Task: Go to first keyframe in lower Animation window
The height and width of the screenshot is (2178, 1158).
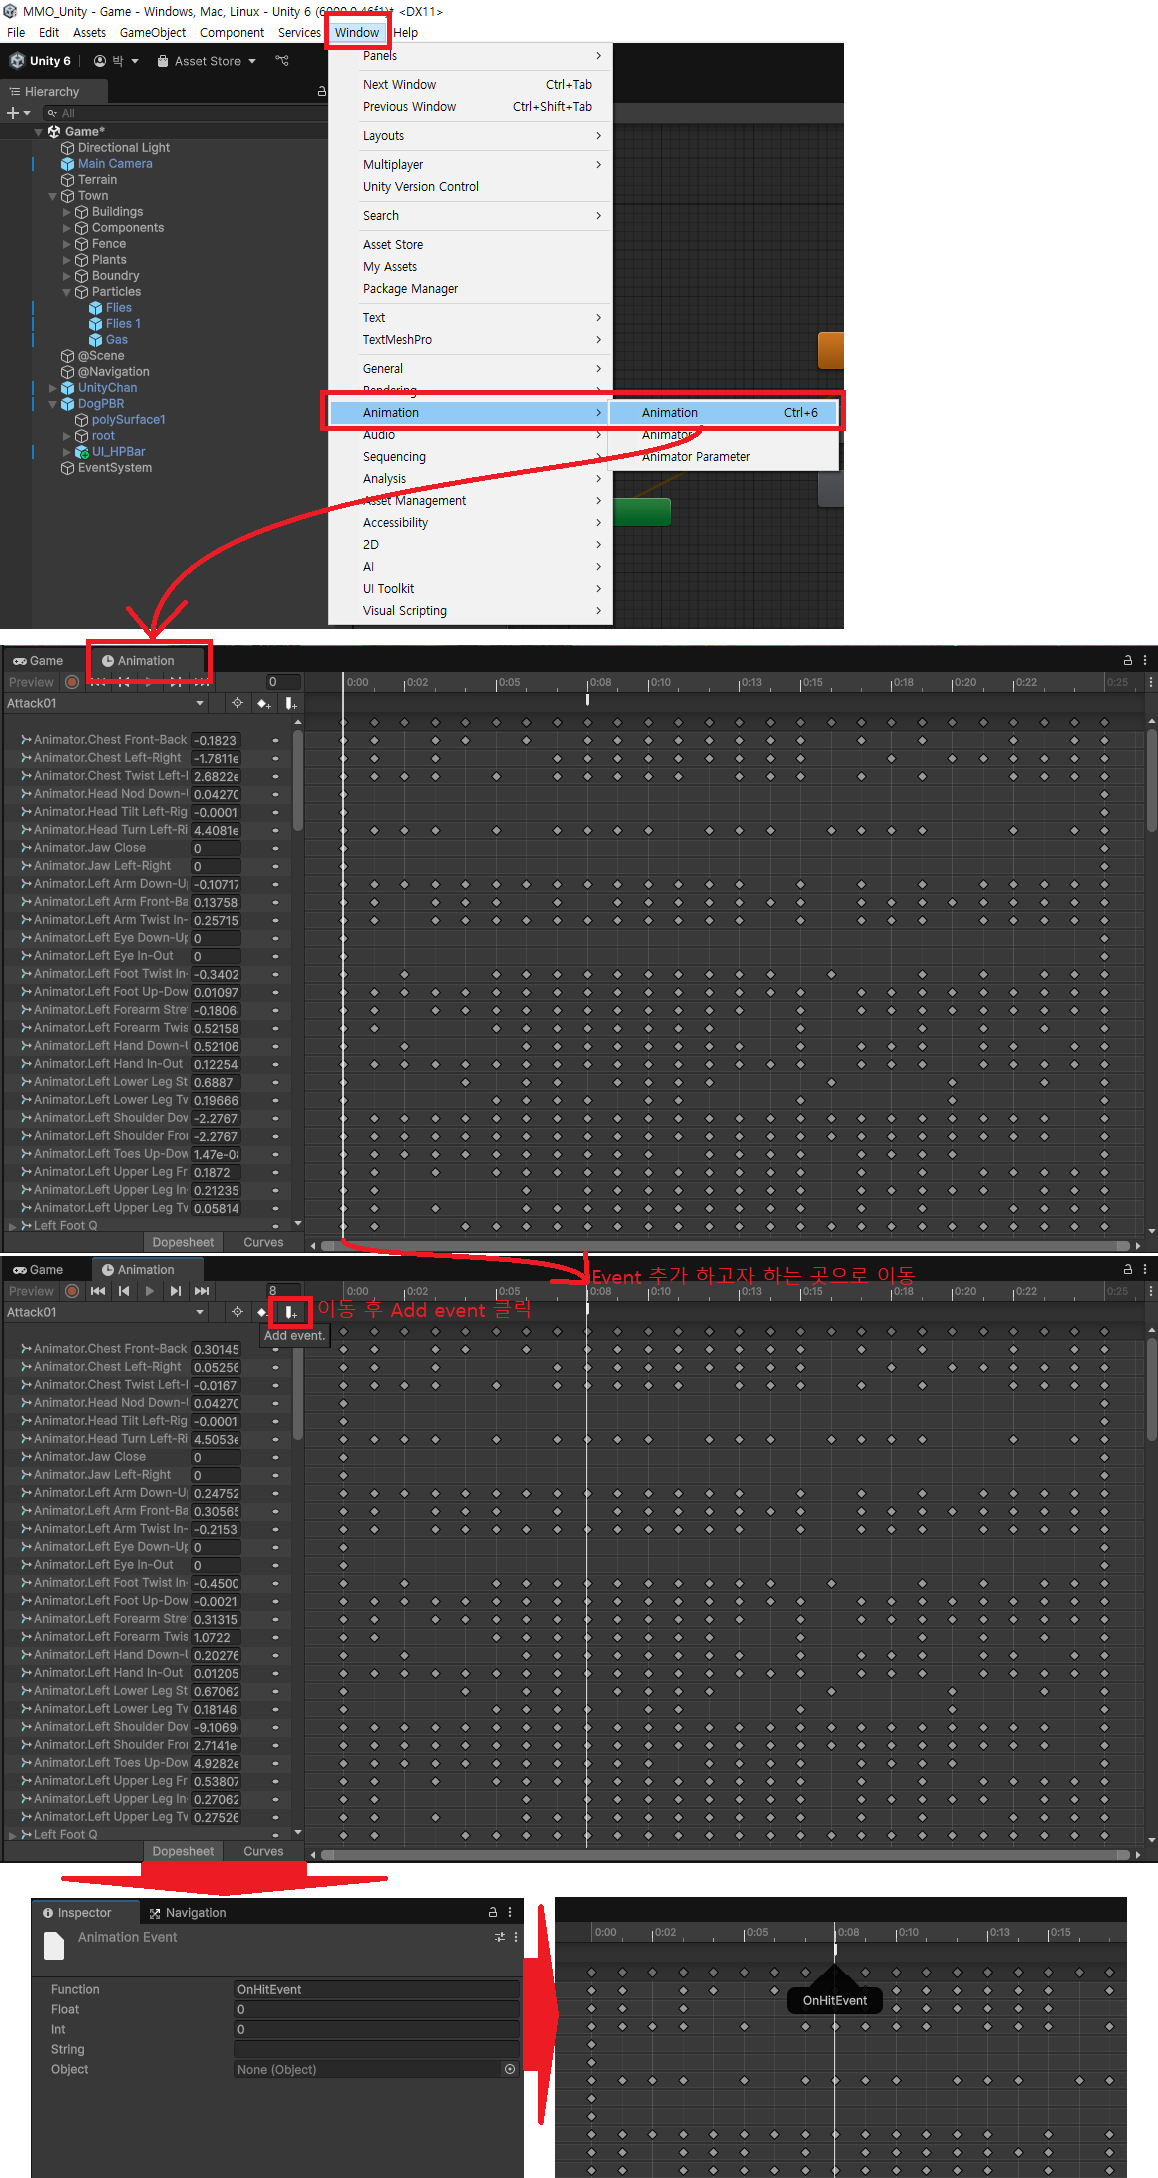Action: click(x=98, y=1291)
